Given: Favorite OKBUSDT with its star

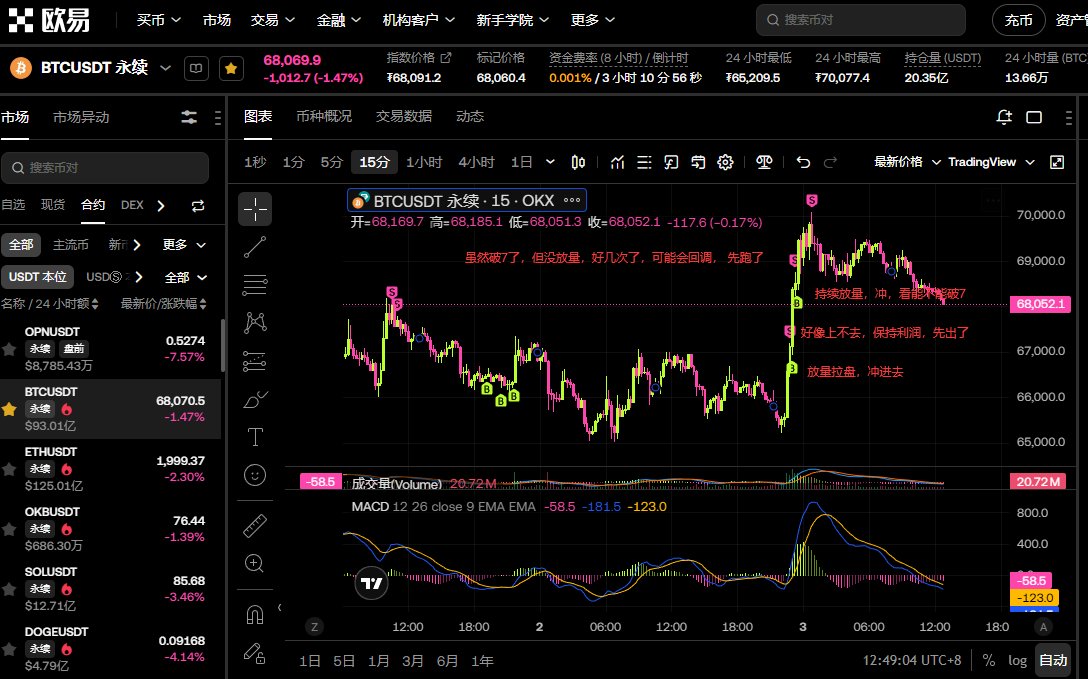Looking at the screenshot, I should coord(9,530).
